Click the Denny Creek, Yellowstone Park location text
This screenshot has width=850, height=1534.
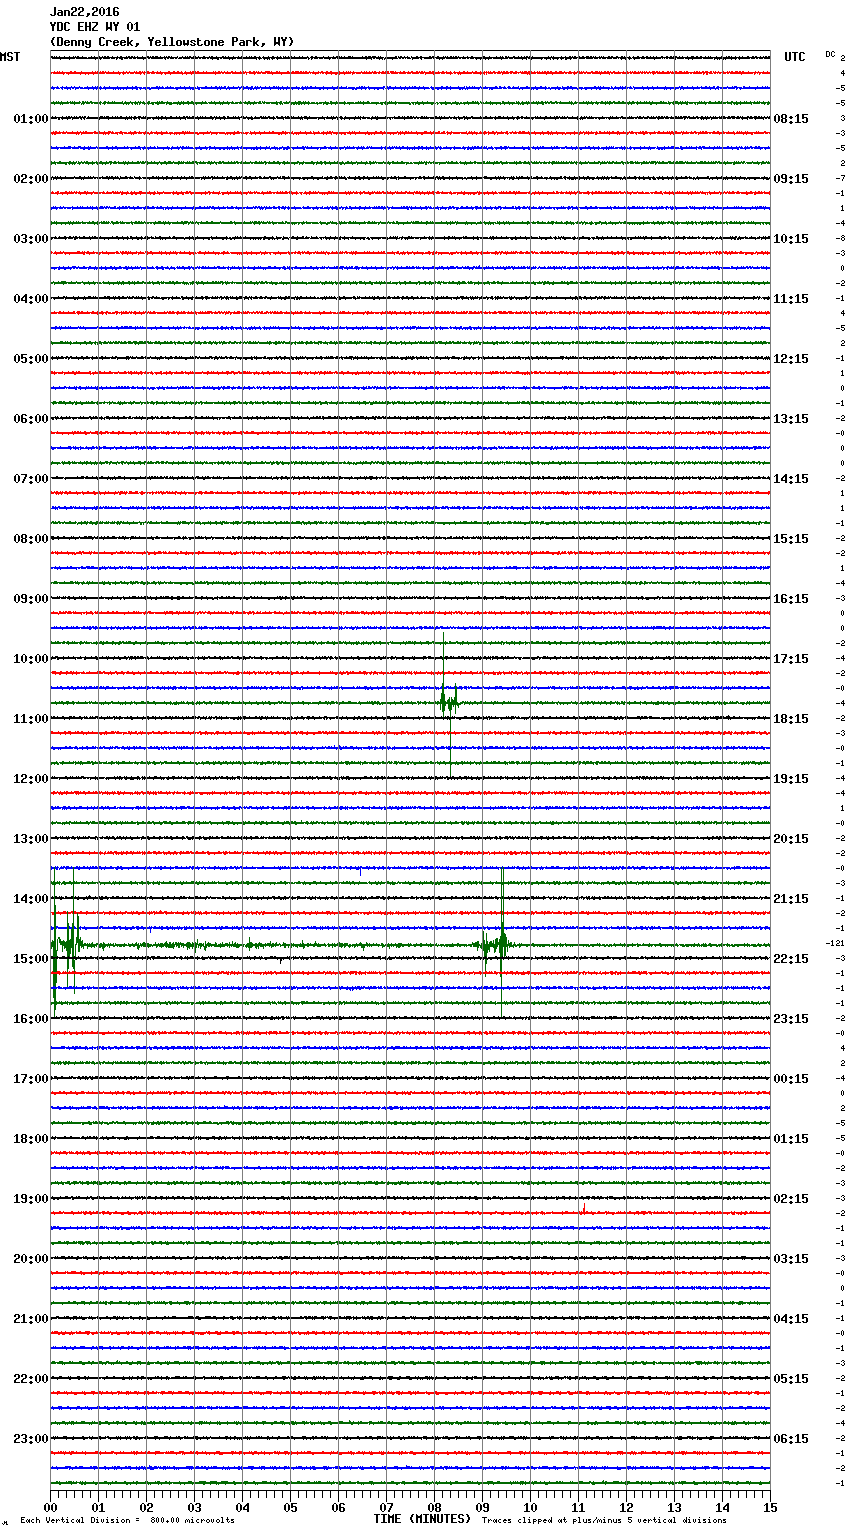[x=172, y=42]
